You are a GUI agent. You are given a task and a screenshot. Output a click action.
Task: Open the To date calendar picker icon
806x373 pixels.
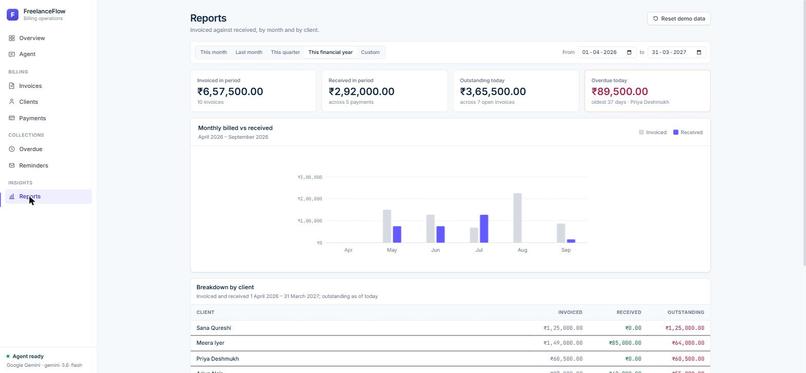(x=699, y=52)
